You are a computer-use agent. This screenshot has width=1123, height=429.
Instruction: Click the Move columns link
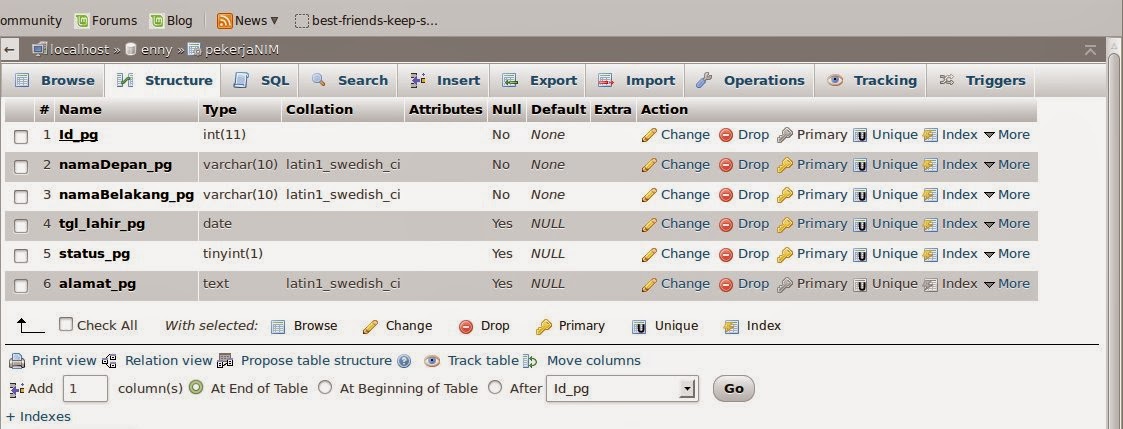click(594, 361)
